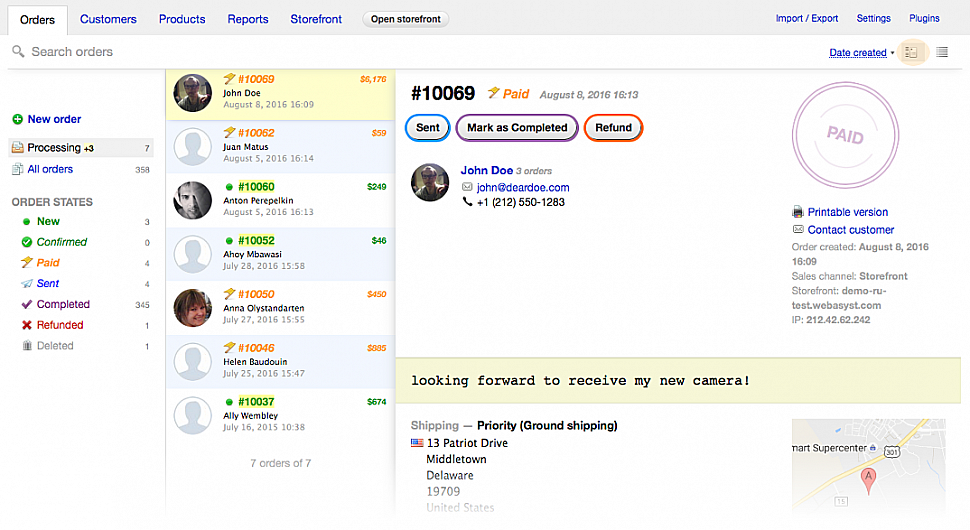Click the john@deardoe.com email link
Screen dimensions: 970x530
pyautogui.click(x=523, y=187)
